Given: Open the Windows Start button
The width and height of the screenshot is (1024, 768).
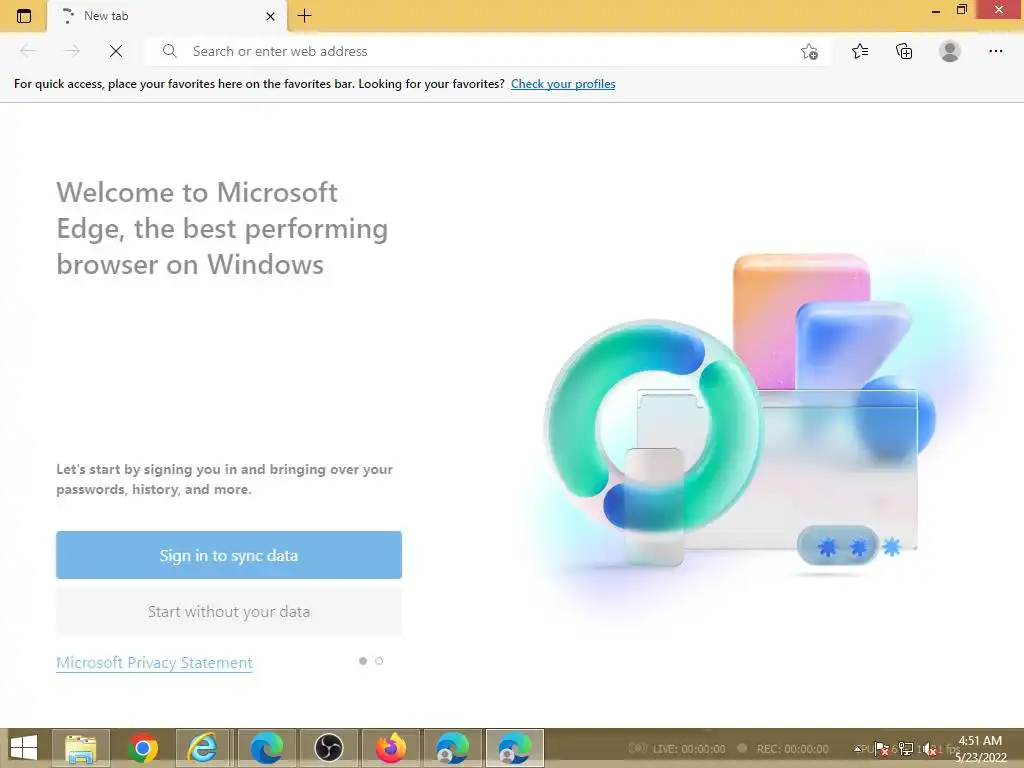Looking at the screenshot, I should 24,748.
